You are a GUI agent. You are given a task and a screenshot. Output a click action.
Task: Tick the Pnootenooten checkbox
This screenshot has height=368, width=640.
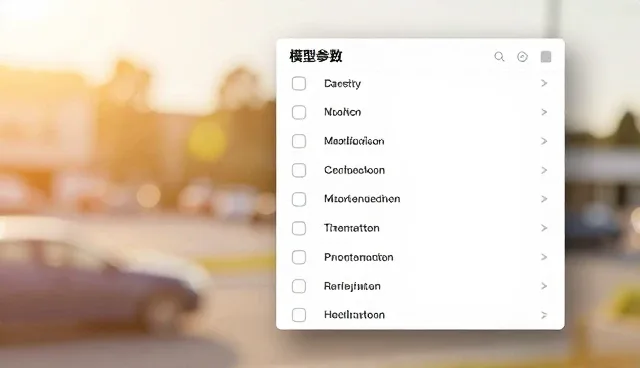point(299,257)
